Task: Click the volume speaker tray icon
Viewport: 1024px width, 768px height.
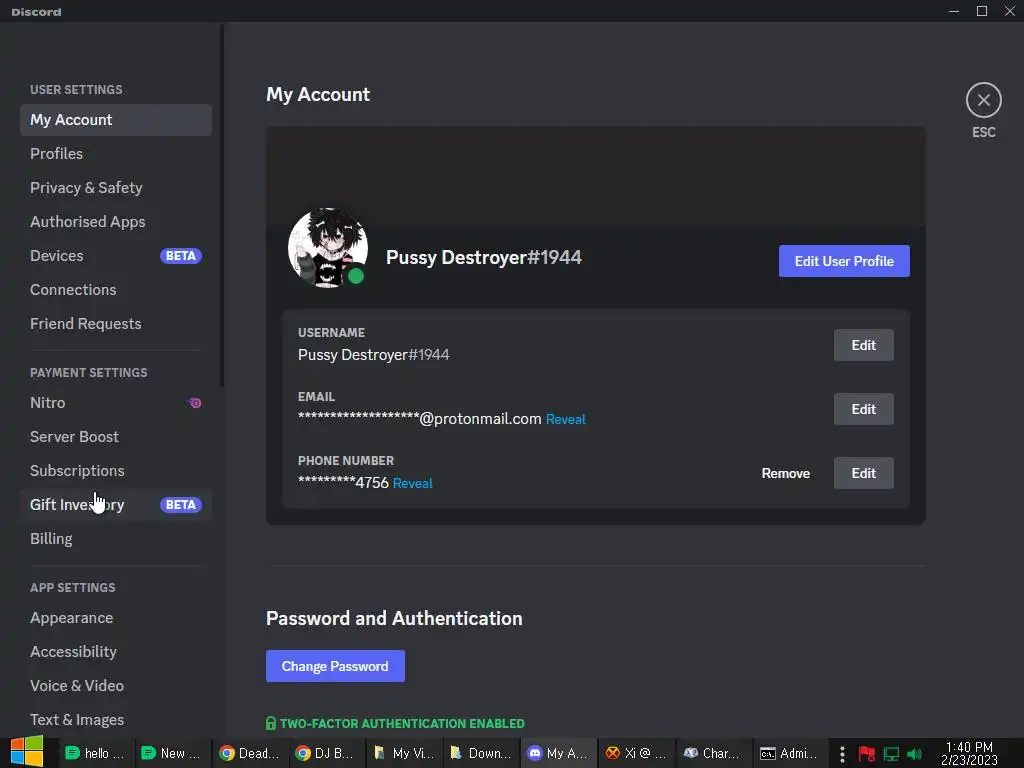Action: coord(914,754)
